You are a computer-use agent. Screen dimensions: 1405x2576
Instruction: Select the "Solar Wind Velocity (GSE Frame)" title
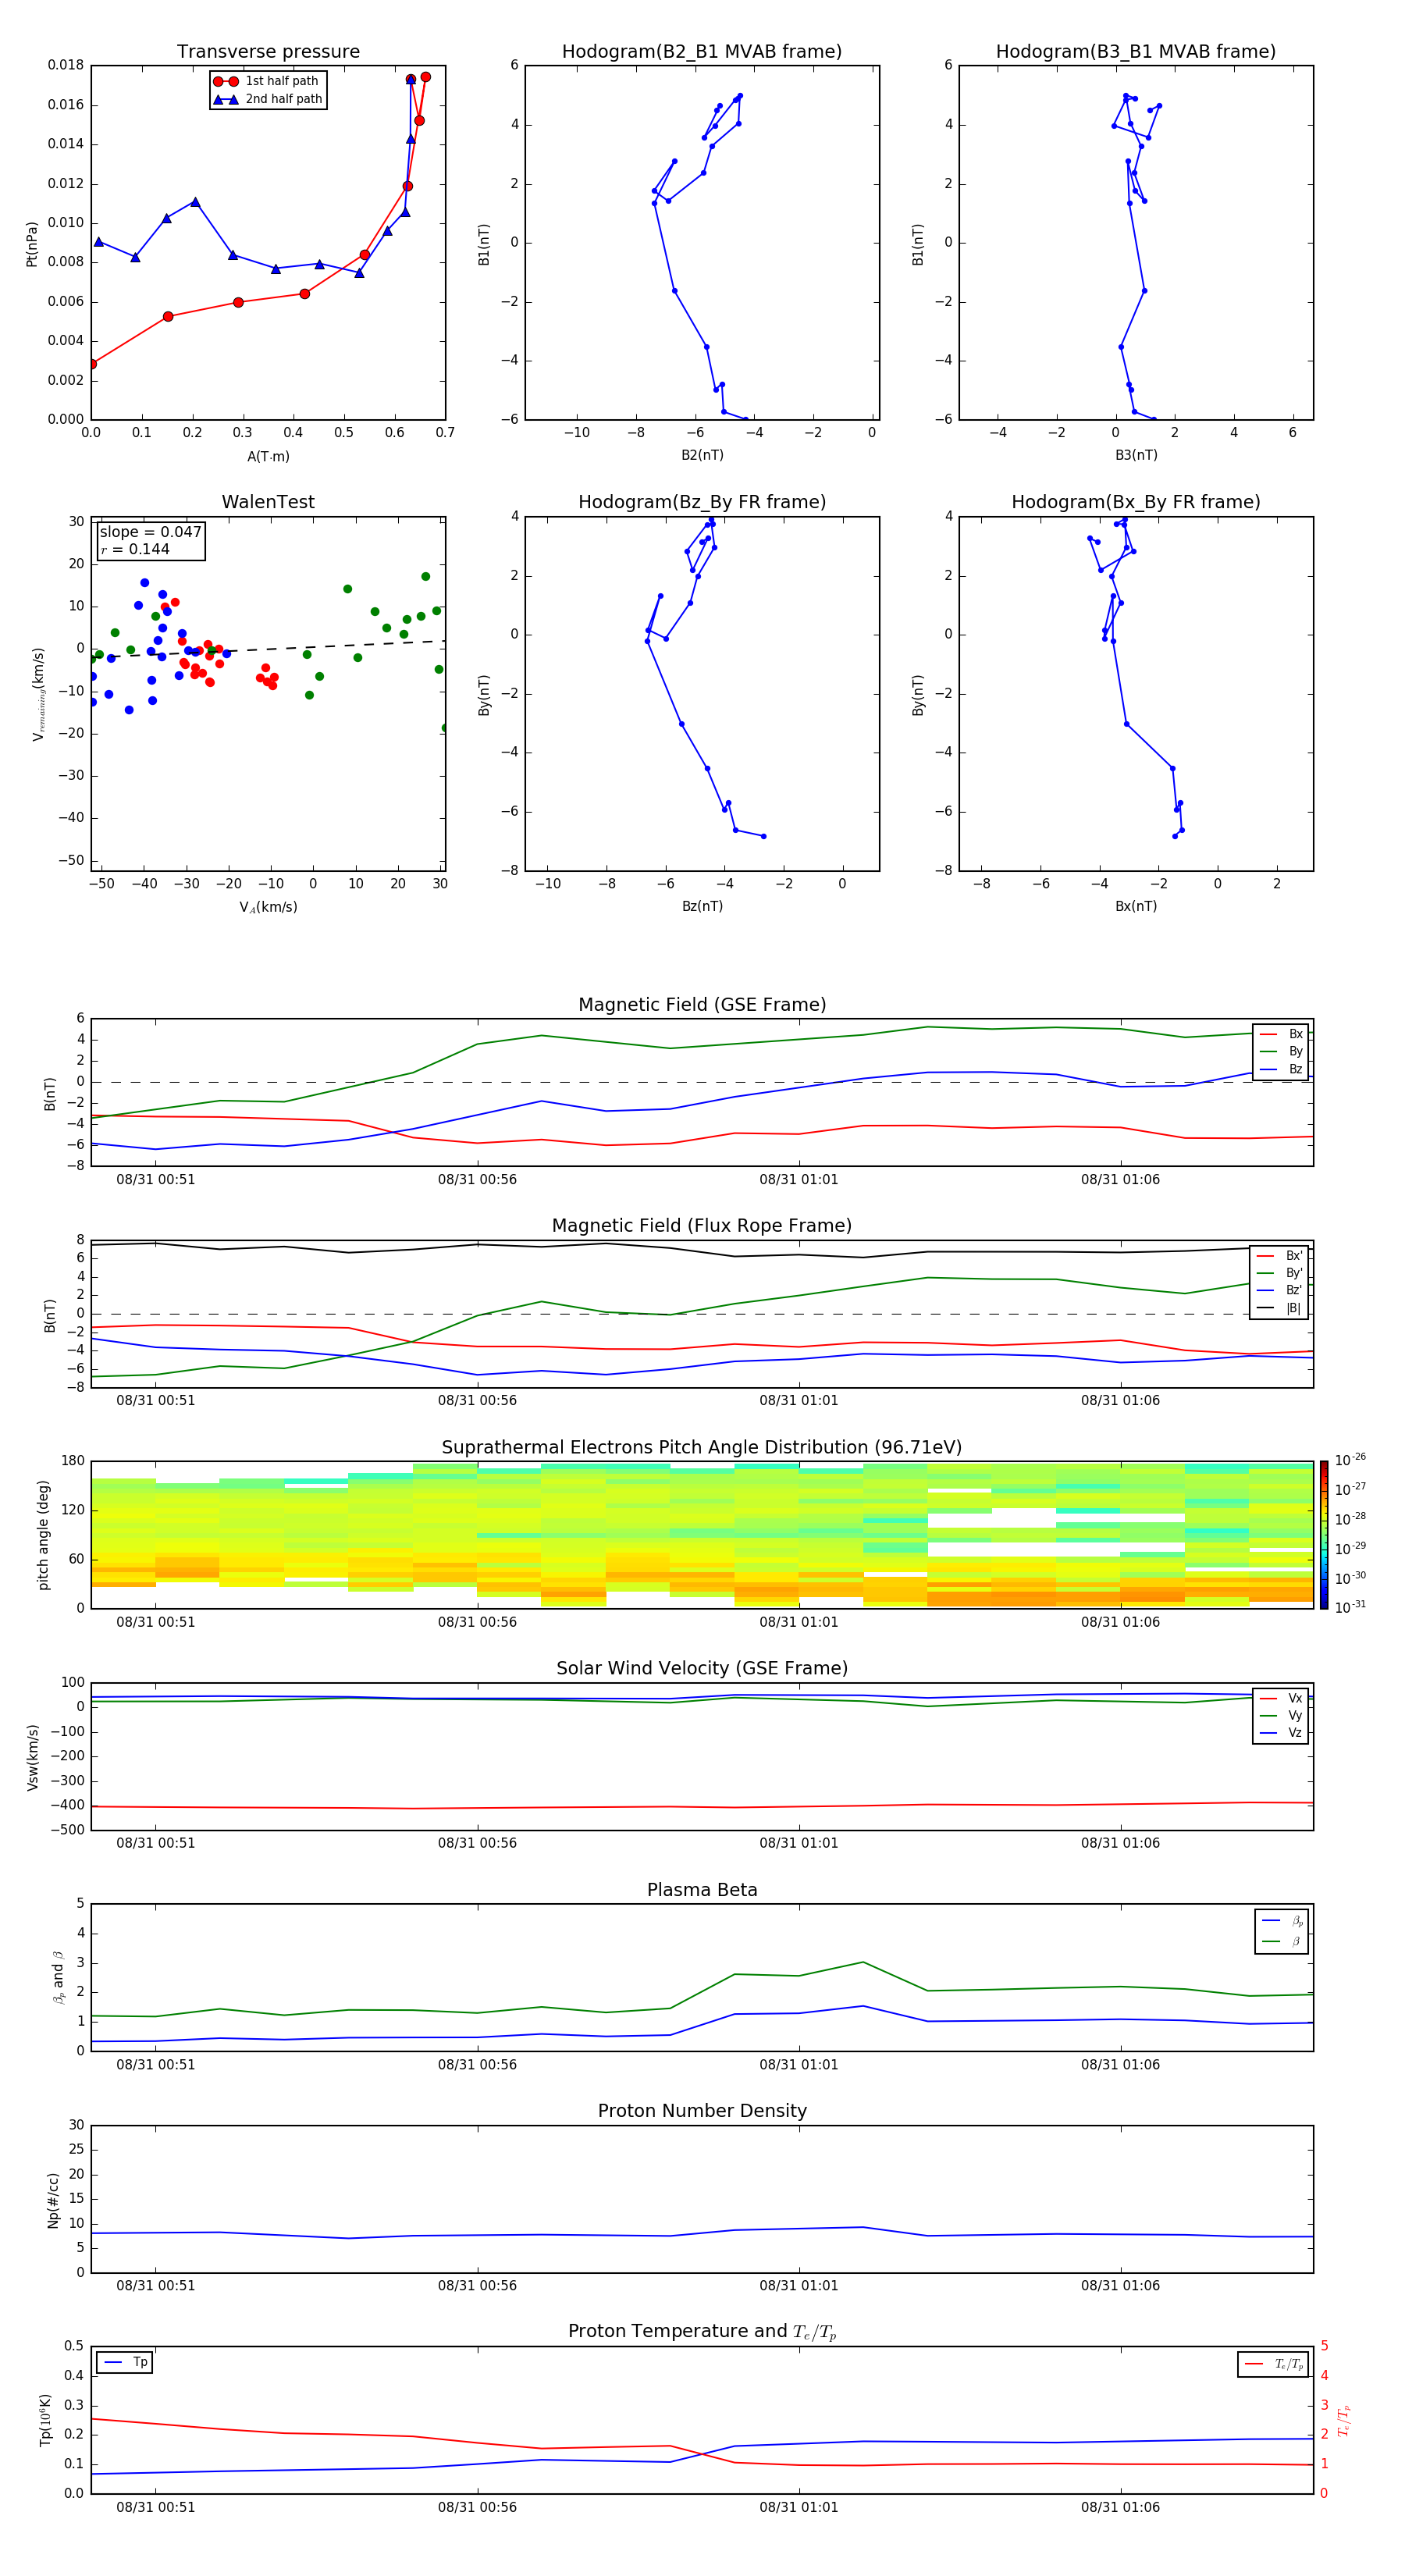[x=702, y=1668]
